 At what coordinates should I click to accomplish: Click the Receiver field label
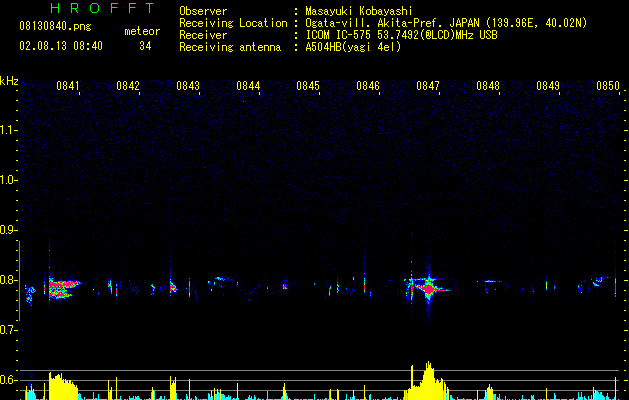(x=203, y=35)
